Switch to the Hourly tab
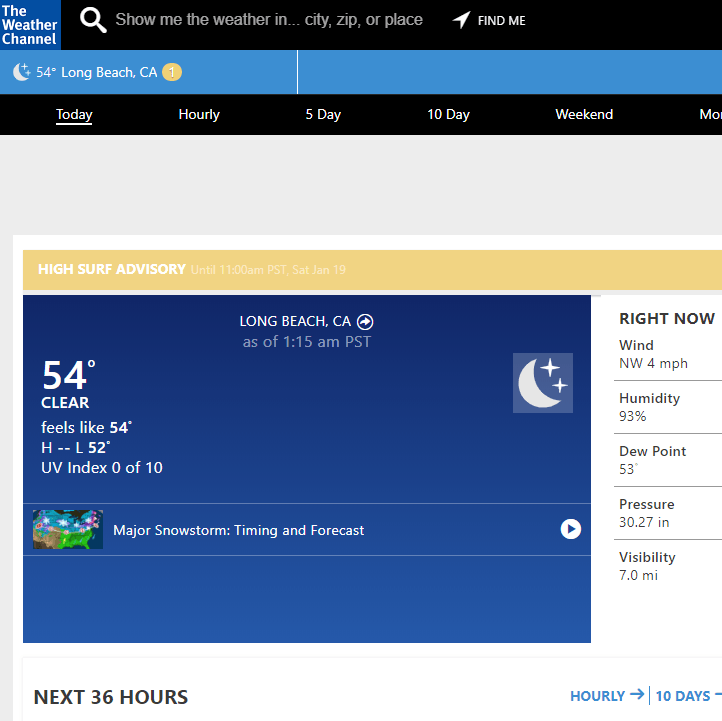Screen dimensions: 722x721 point(199,114)
